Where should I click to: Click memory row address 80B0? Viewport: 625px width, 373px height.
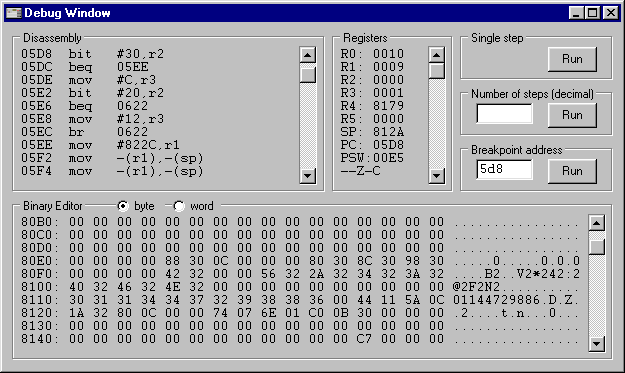39,222
